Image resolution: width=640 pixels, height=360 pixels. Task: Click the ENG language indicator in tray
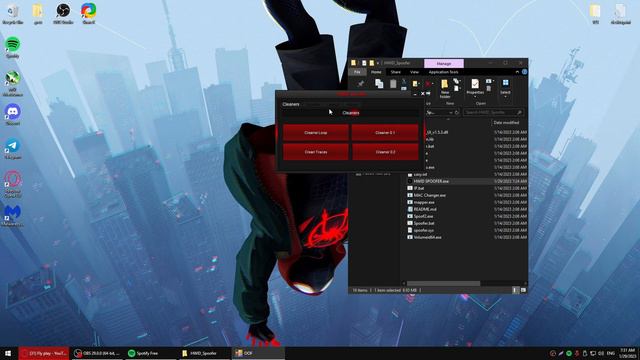click(x=611, y=353)
